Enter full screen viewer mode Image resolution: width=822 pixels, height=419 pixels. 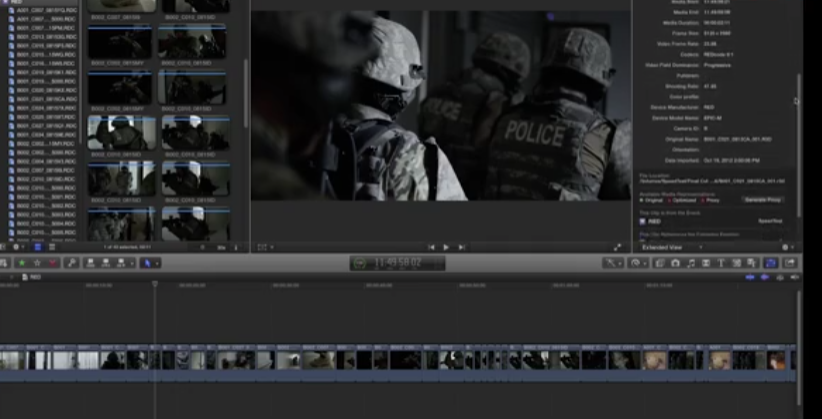(x=618, y=248)
